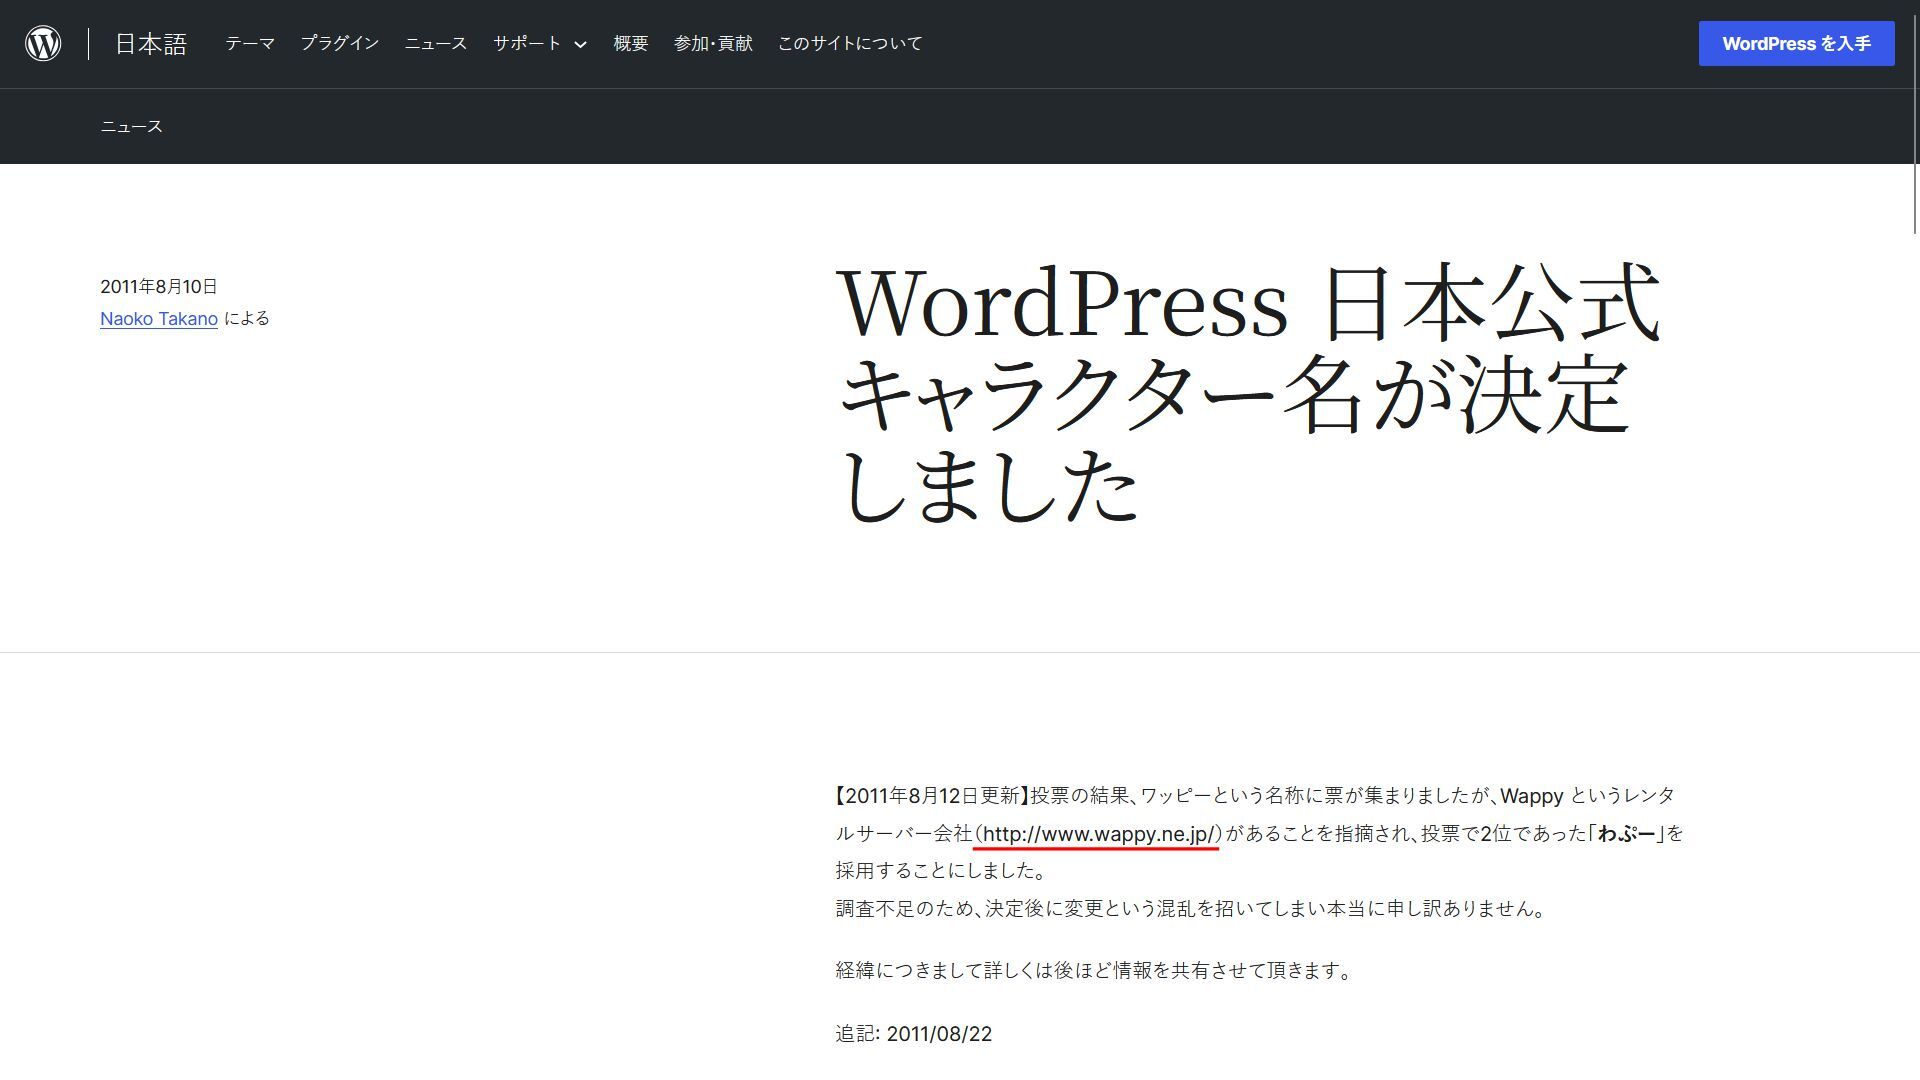Image resolution: width=1920 pixels, height=1080 pixels.
Task: Open the 参加・貢献 navigation item
Action: 713,44
